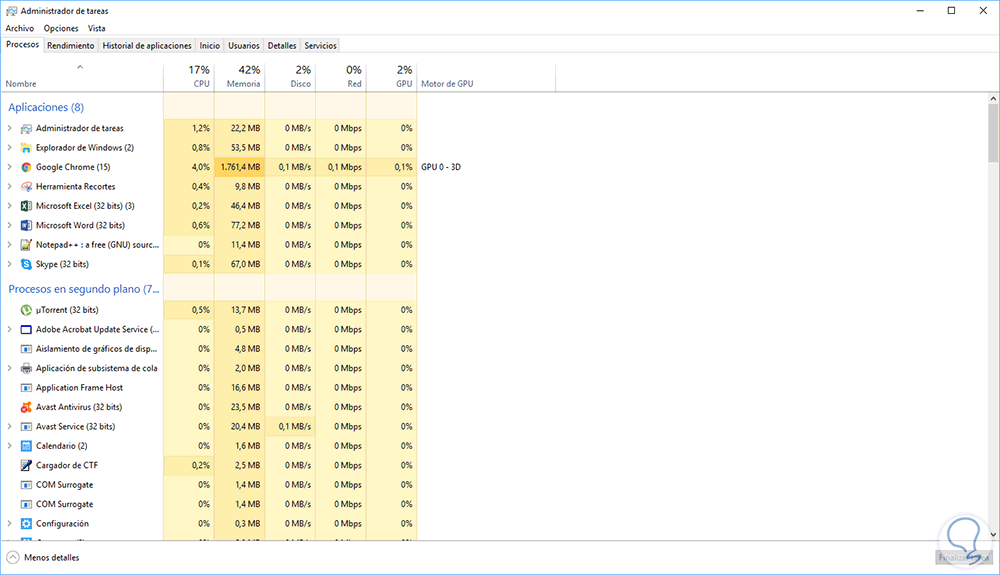Sort by the CPU column header
Image resolution: width=1000 pixels, height=575 pixels.
click(189, 76)
